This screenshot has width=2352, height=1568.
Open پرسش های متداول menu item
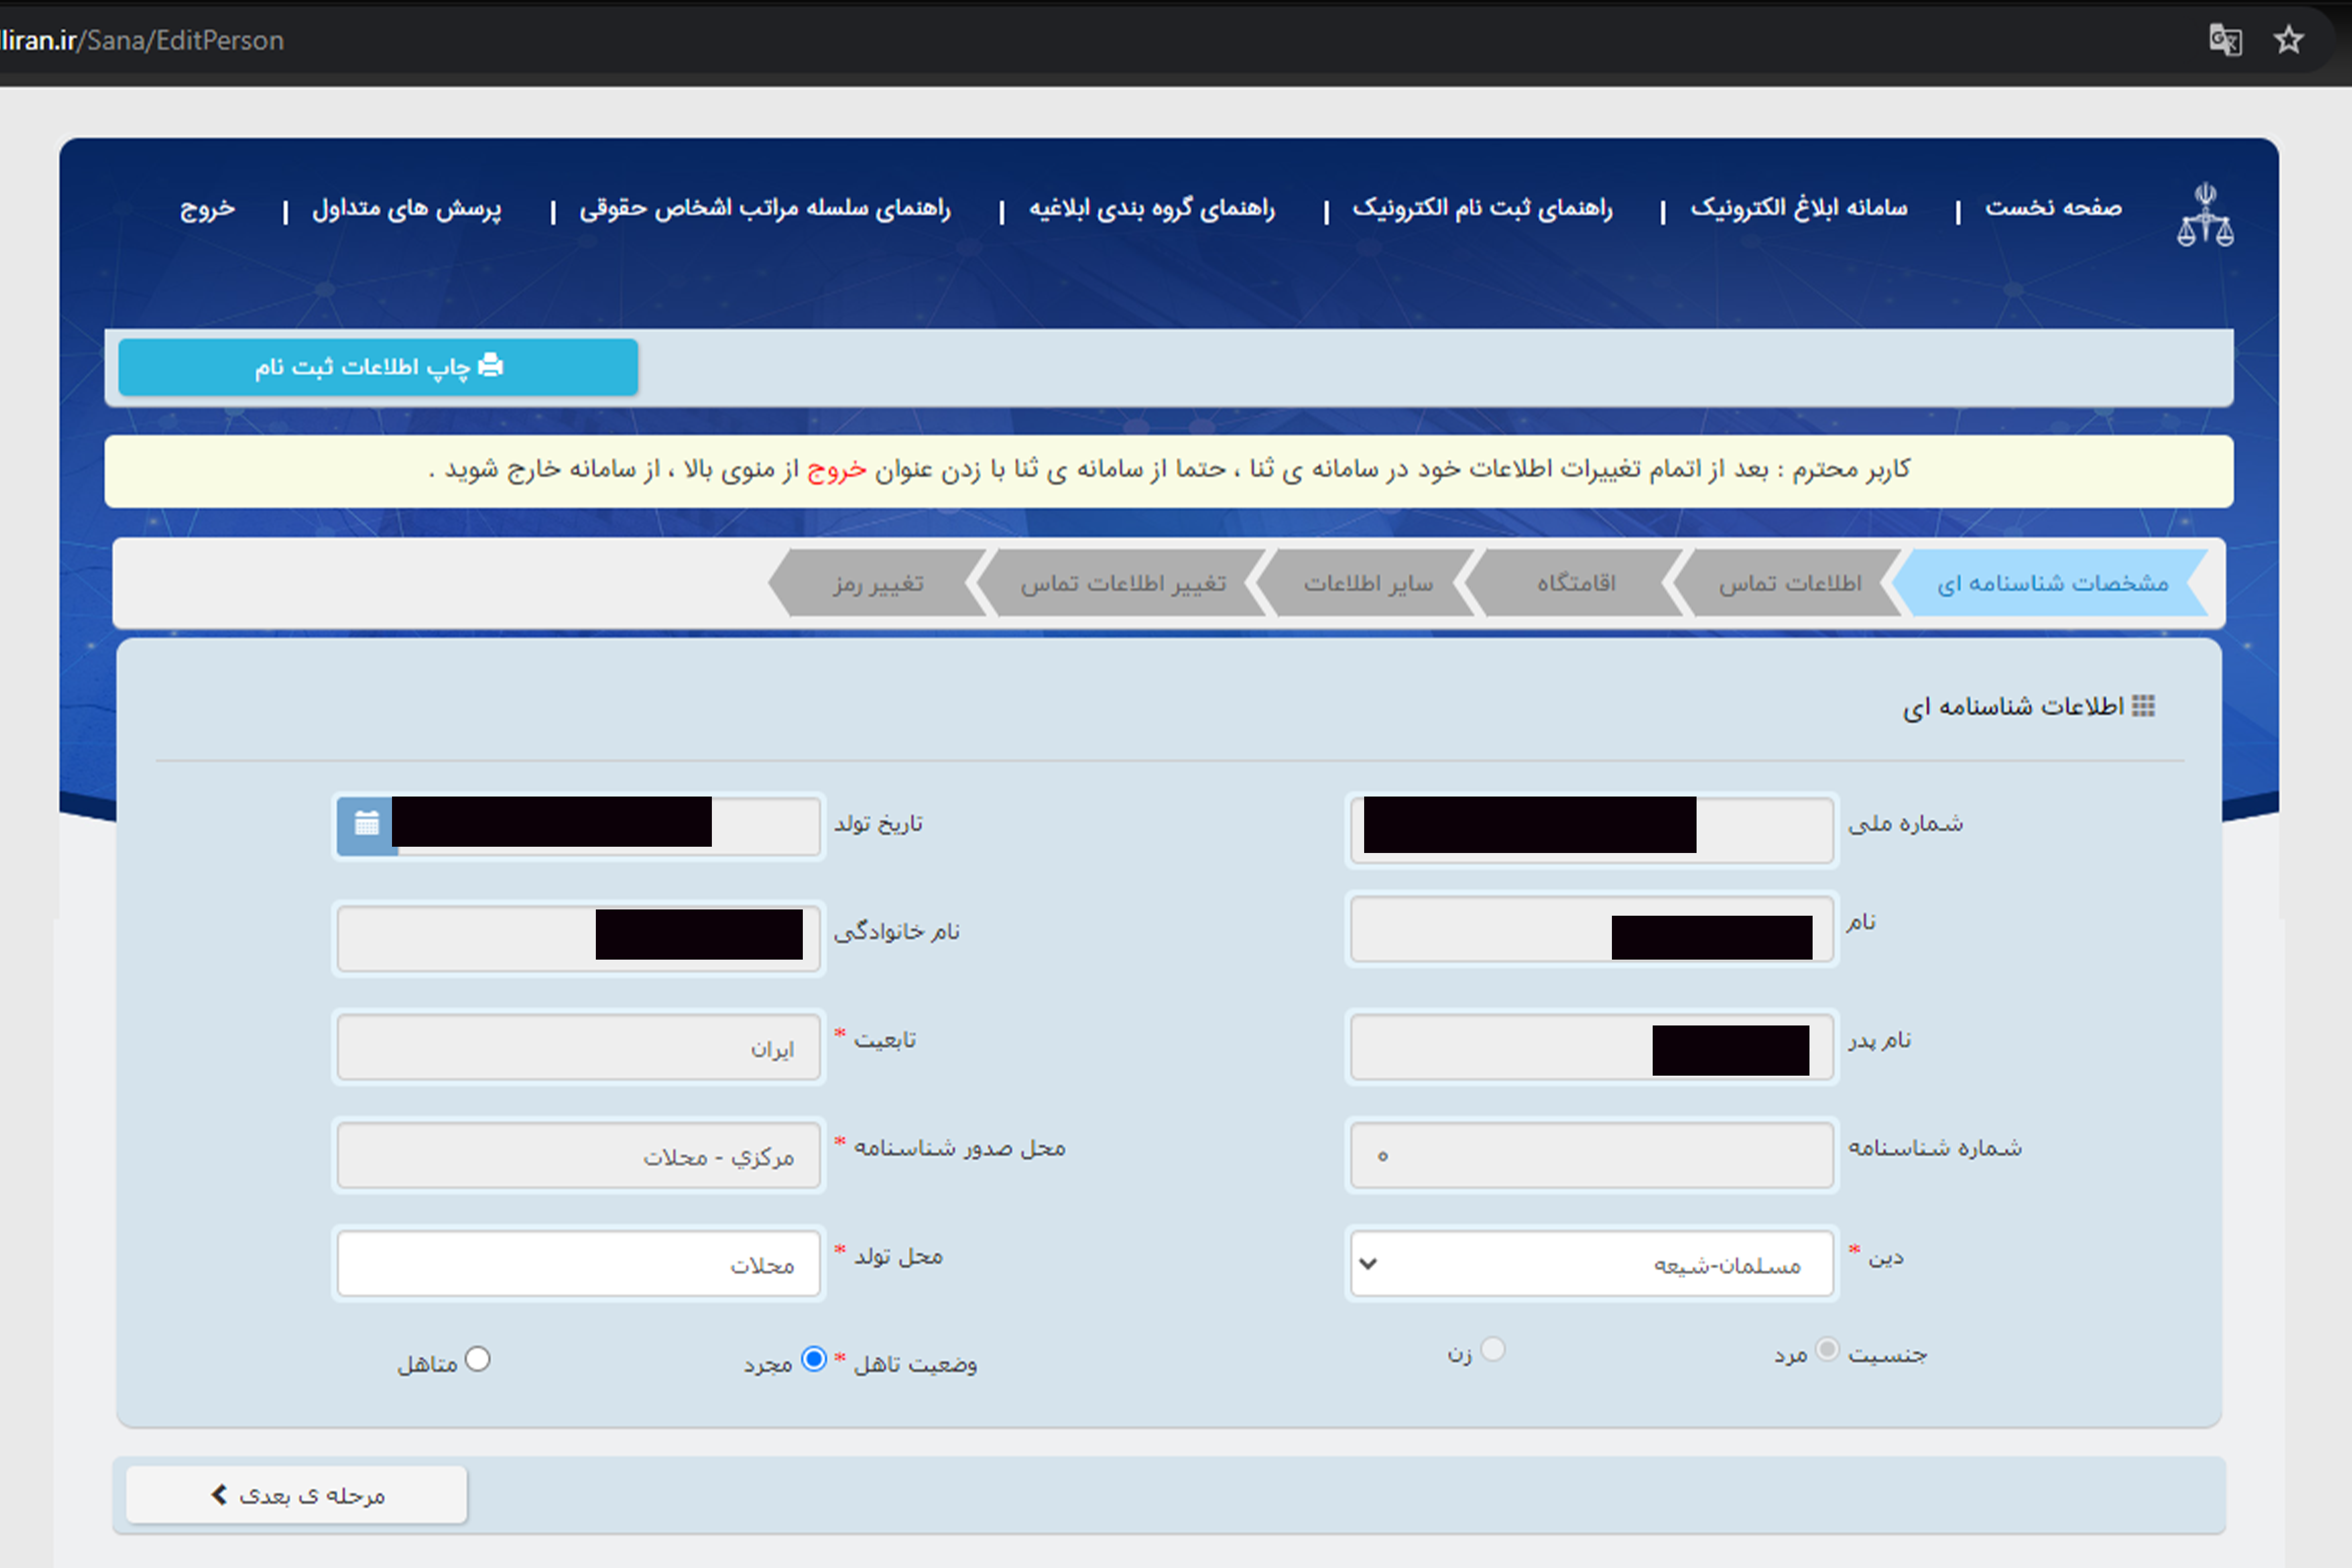[x=407, y=208]
